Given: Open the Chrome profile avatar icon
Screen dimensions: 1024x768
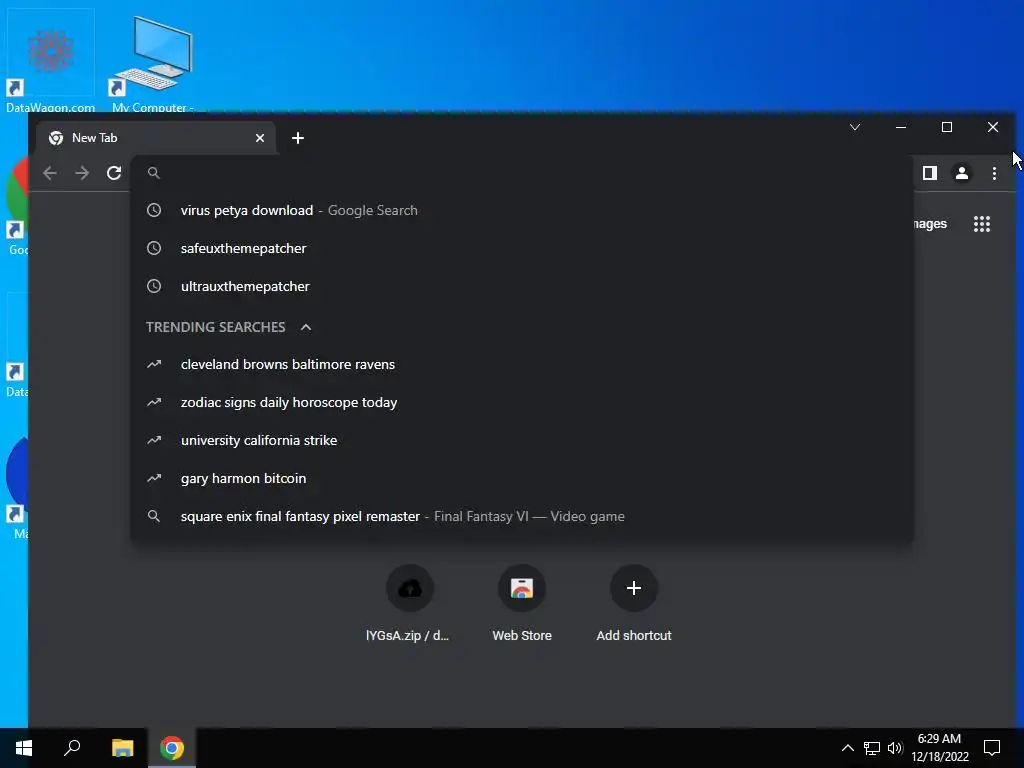Looking at the screenshot, I should tap(962, 173).
